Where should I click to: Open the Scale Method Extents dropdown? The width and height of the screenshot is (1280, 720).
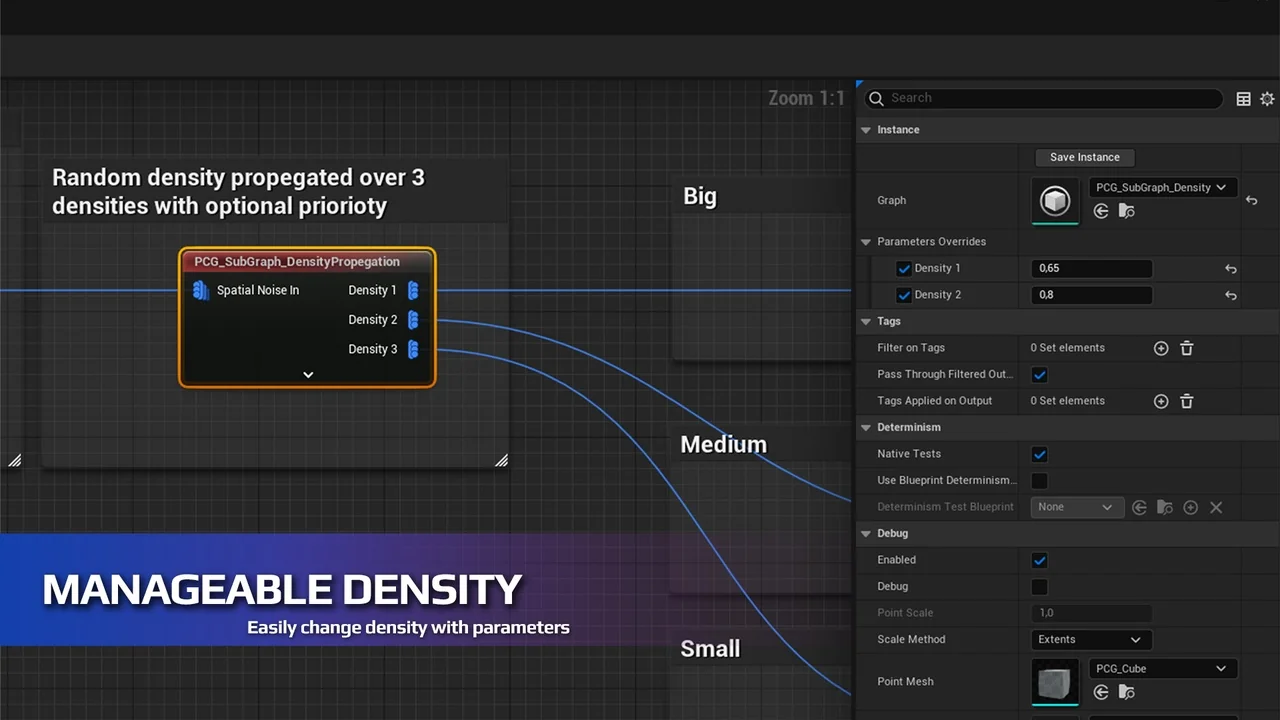tap(1091, 640)
